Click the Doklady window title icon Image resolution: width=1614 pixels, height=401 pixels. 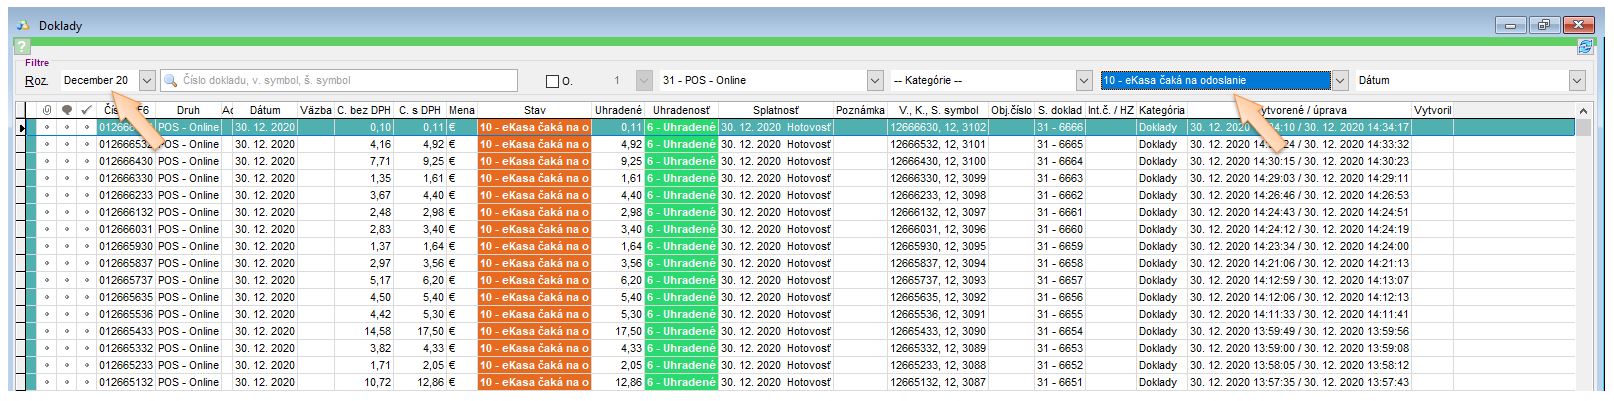point(23,26)
